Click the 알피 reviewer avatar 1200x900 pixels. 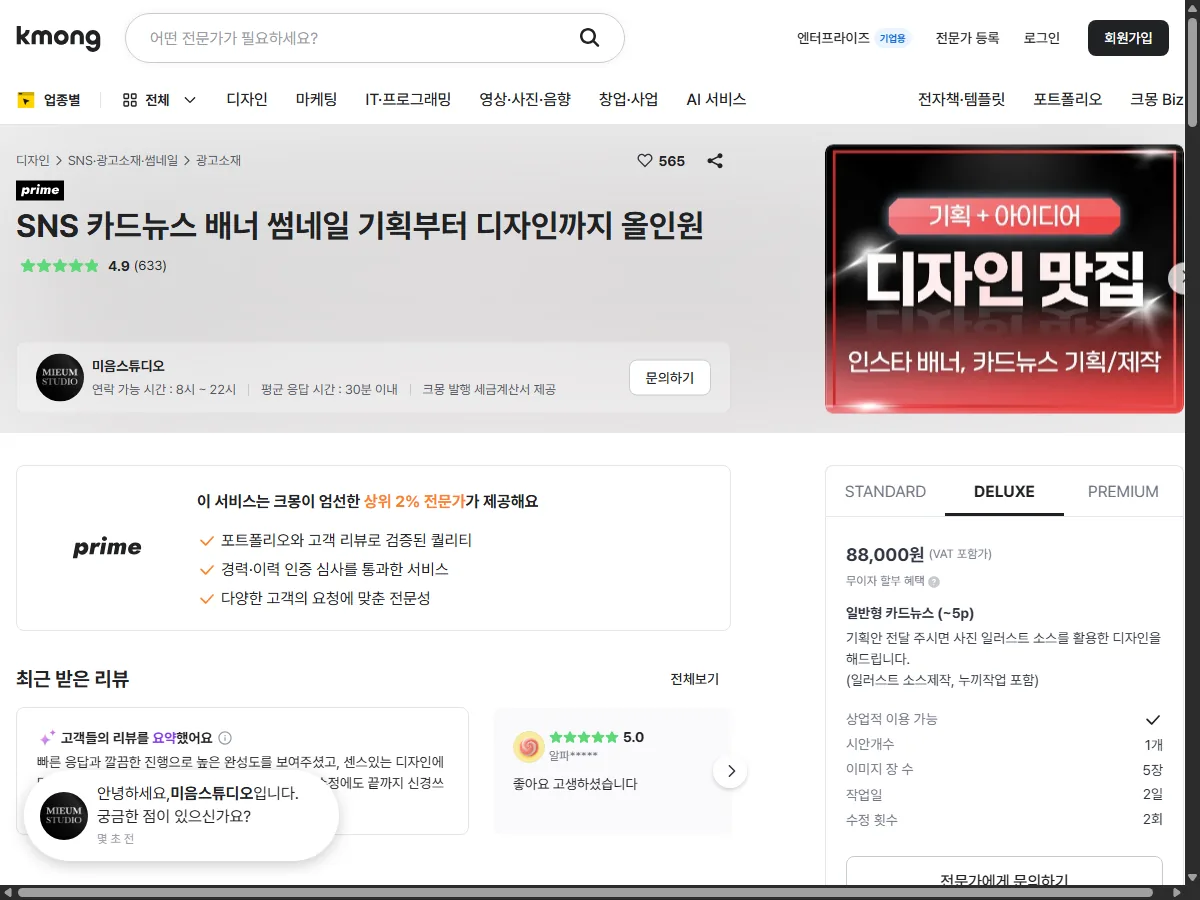click(529, 747)
